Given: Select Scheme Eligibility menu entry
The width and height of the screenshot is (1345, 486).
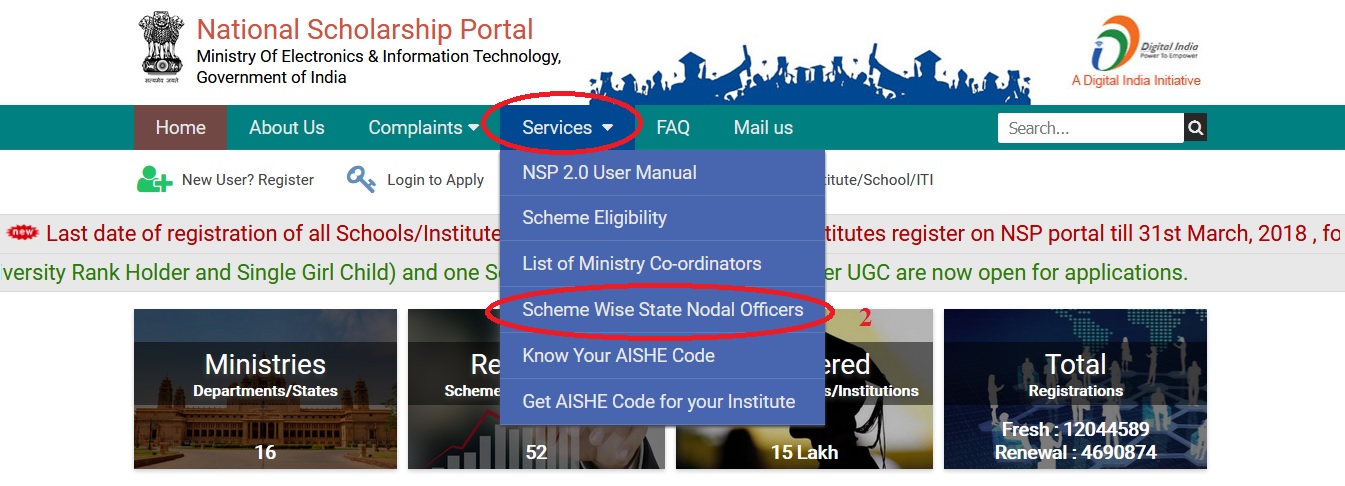Looking at the screenshot, I should click(662, 218).
